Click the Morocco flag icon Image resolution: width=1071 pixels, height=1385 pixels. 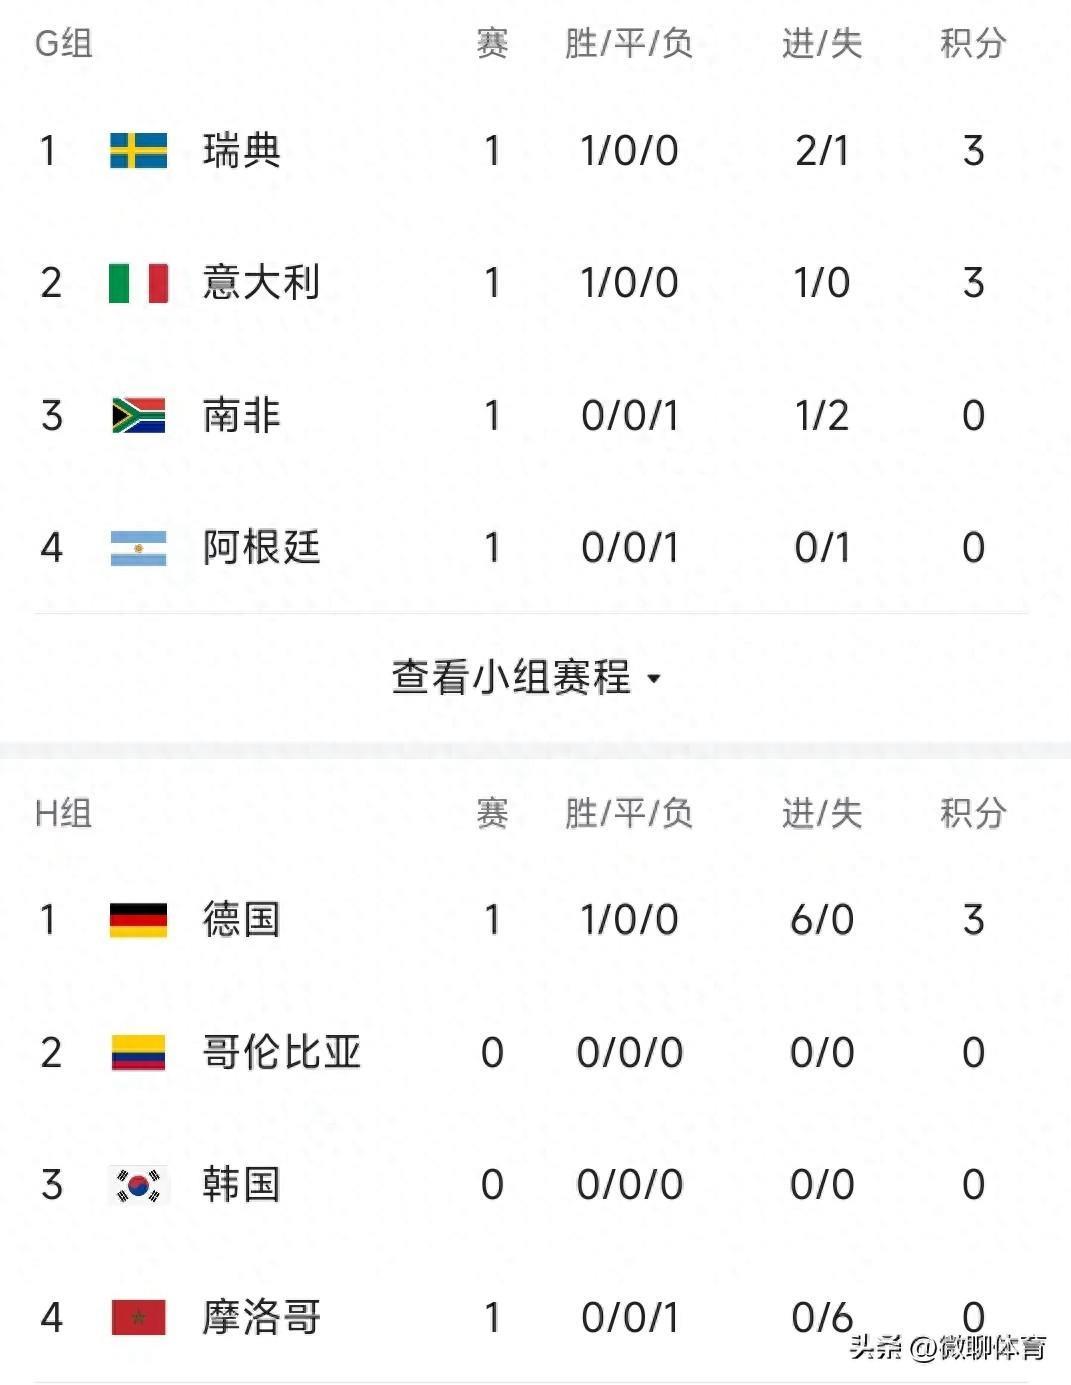click(138, 1317)
